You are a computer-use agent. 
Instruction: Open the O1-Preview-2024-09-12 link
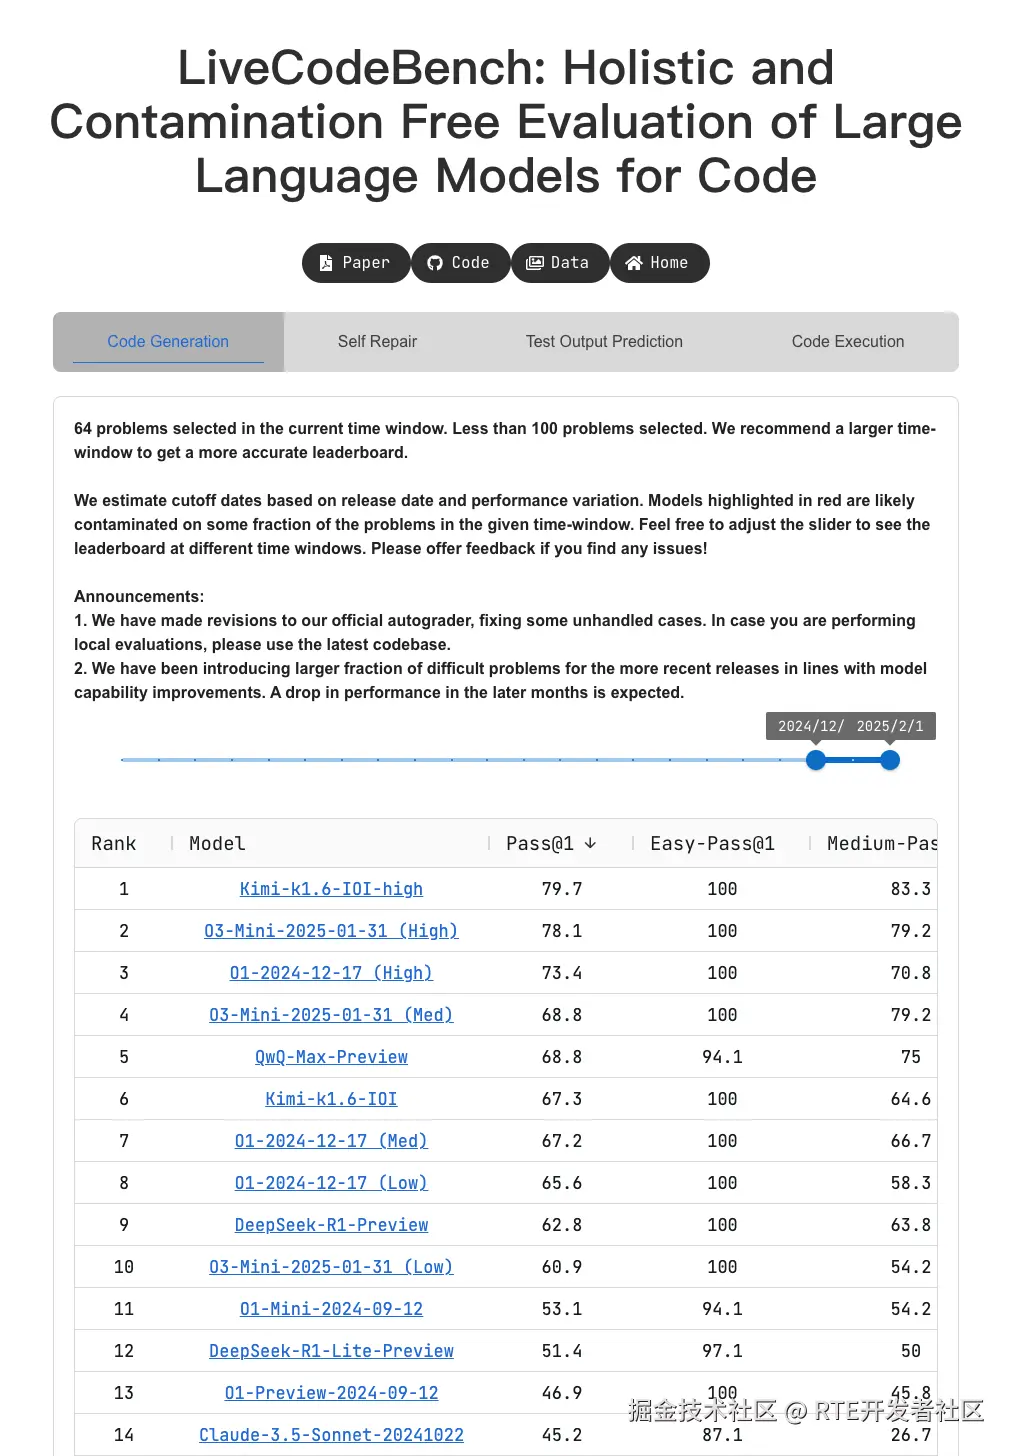click(331, 1393)
